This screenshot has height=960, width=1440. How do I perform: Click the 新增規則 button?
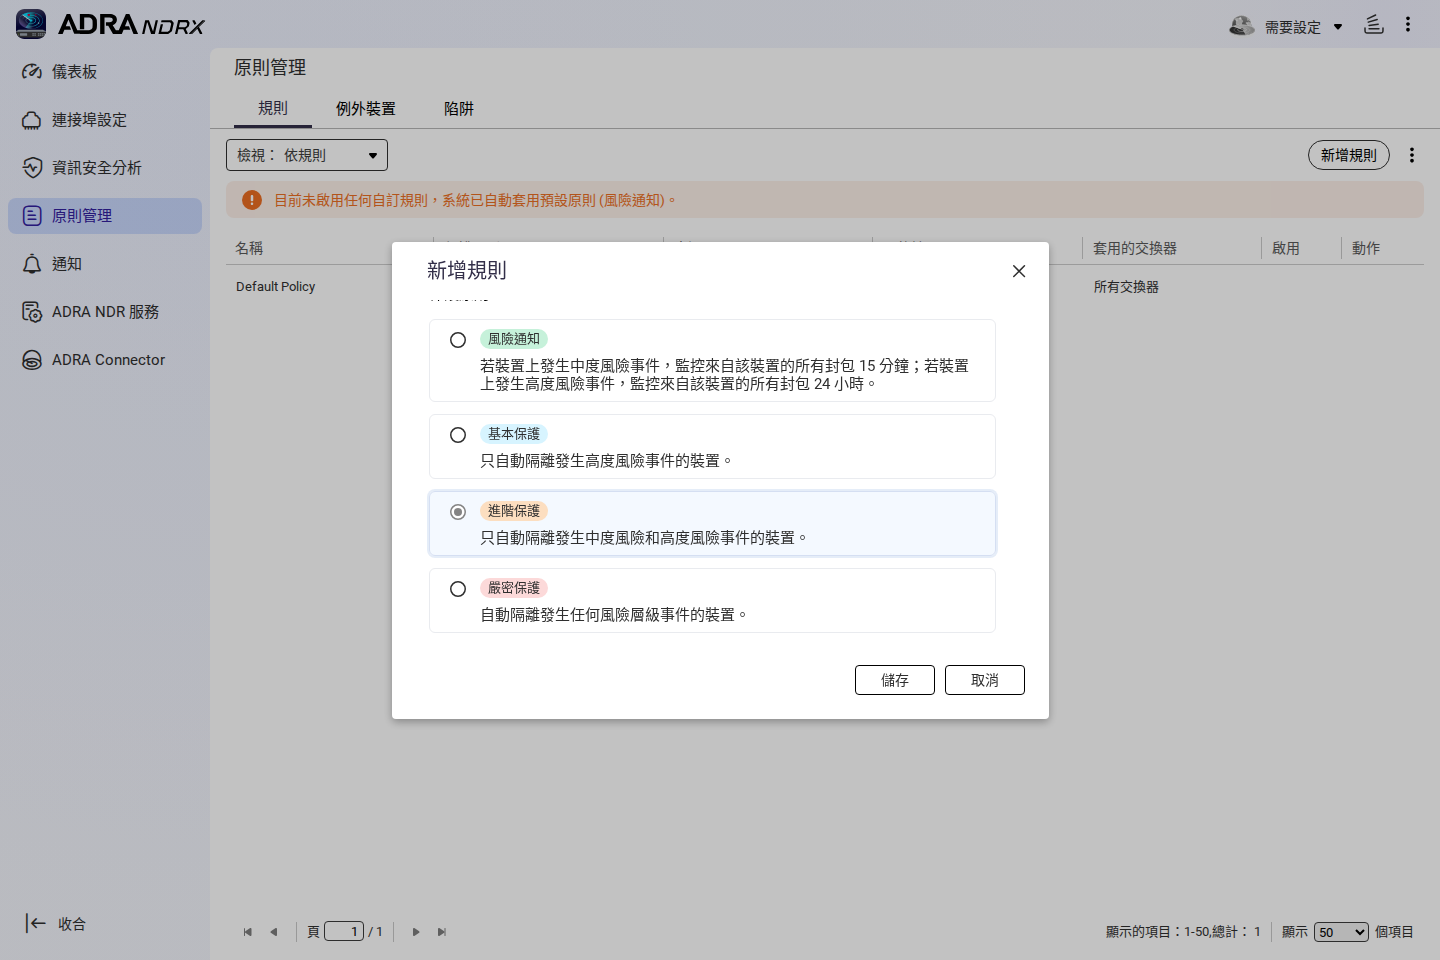[x=1349, y=155]
